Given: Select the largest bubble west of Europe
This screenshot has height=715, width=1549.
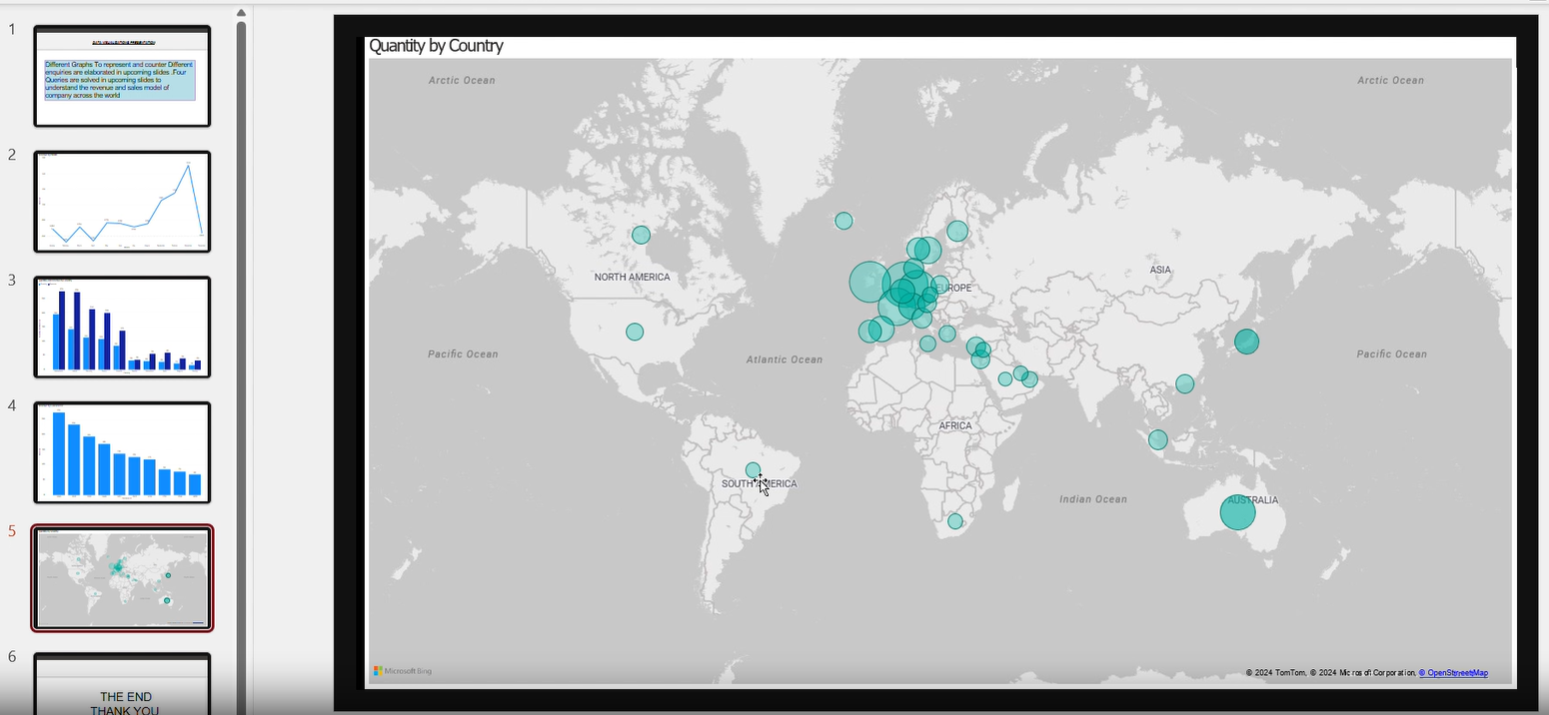Looking at the screenshot, I should (869, 281).
